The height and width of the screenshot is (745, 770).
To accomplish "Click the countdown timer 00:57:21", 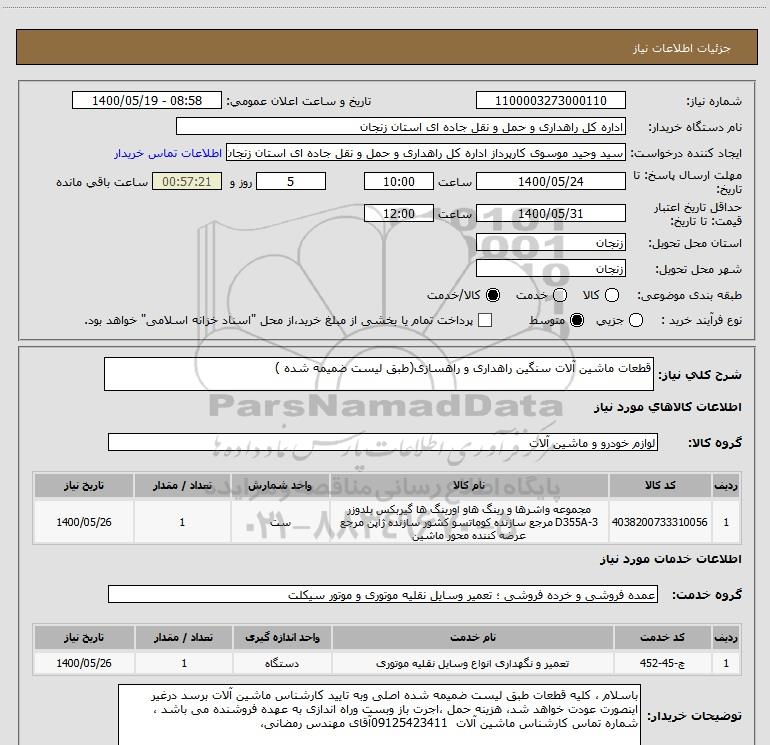I will point(187,181).
